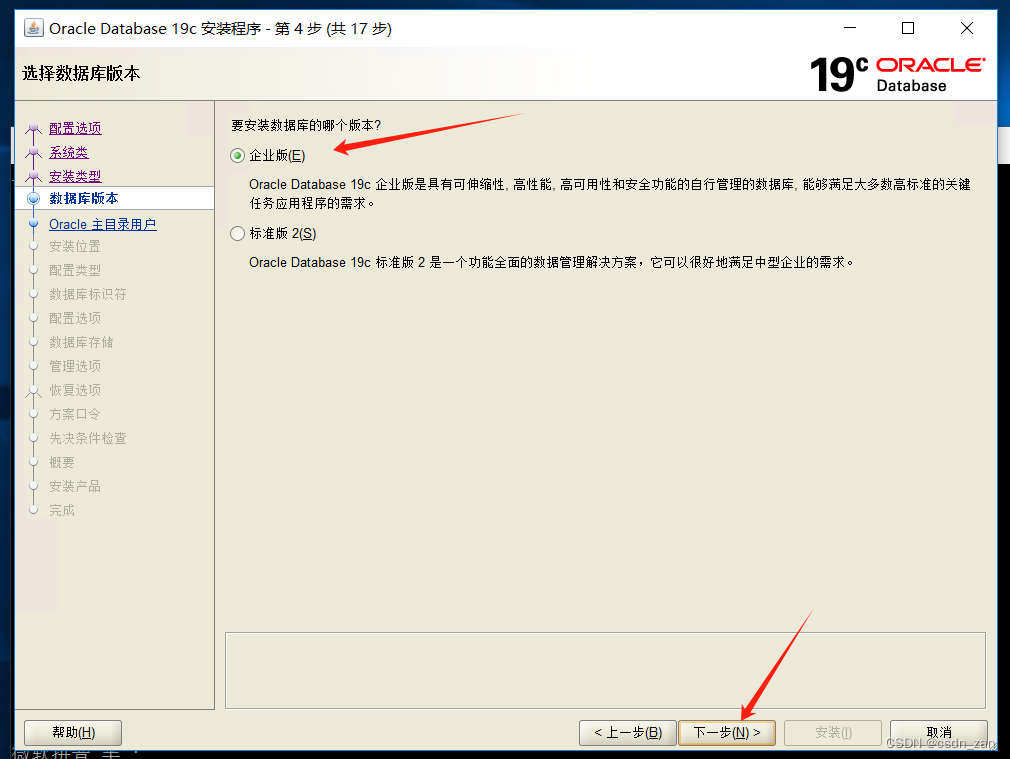Maximize the Oracle installer window
This screenshot has height=759, width=1010.
tap(908, 28)
